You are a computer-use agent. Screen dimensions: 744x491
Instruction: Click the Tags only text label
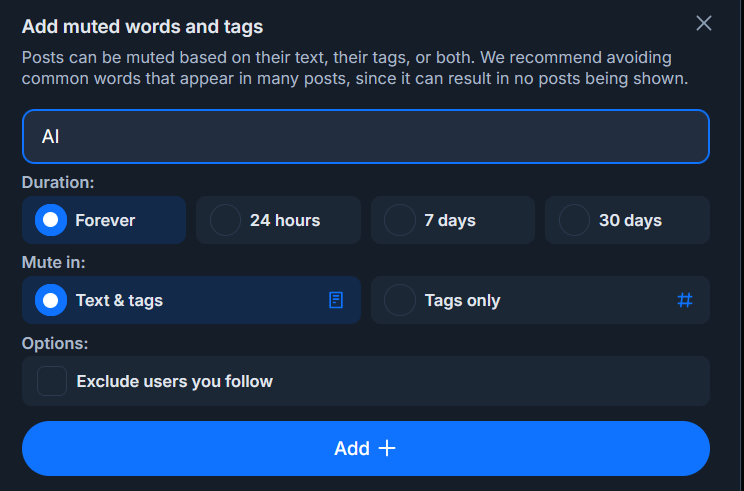click(462, 300)
